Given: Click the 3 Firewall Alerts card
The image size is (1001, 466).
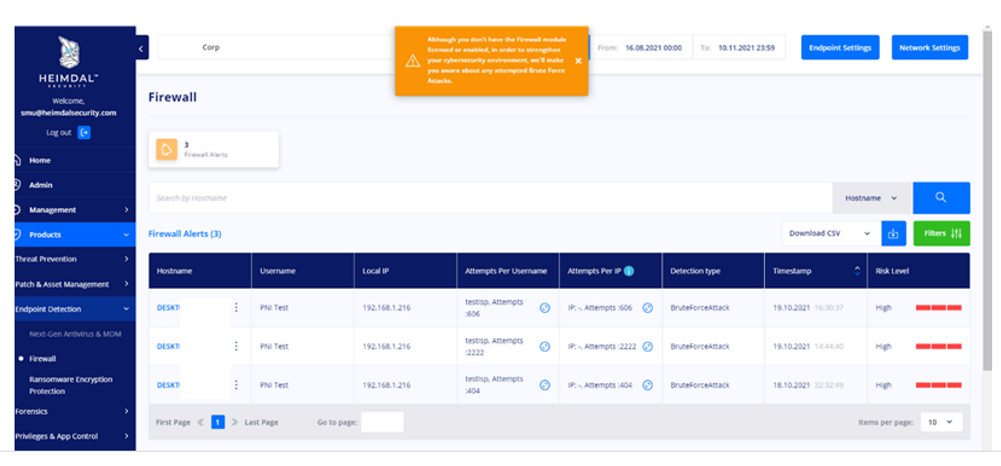Looking at the screenshot, I should click(214, 149).
